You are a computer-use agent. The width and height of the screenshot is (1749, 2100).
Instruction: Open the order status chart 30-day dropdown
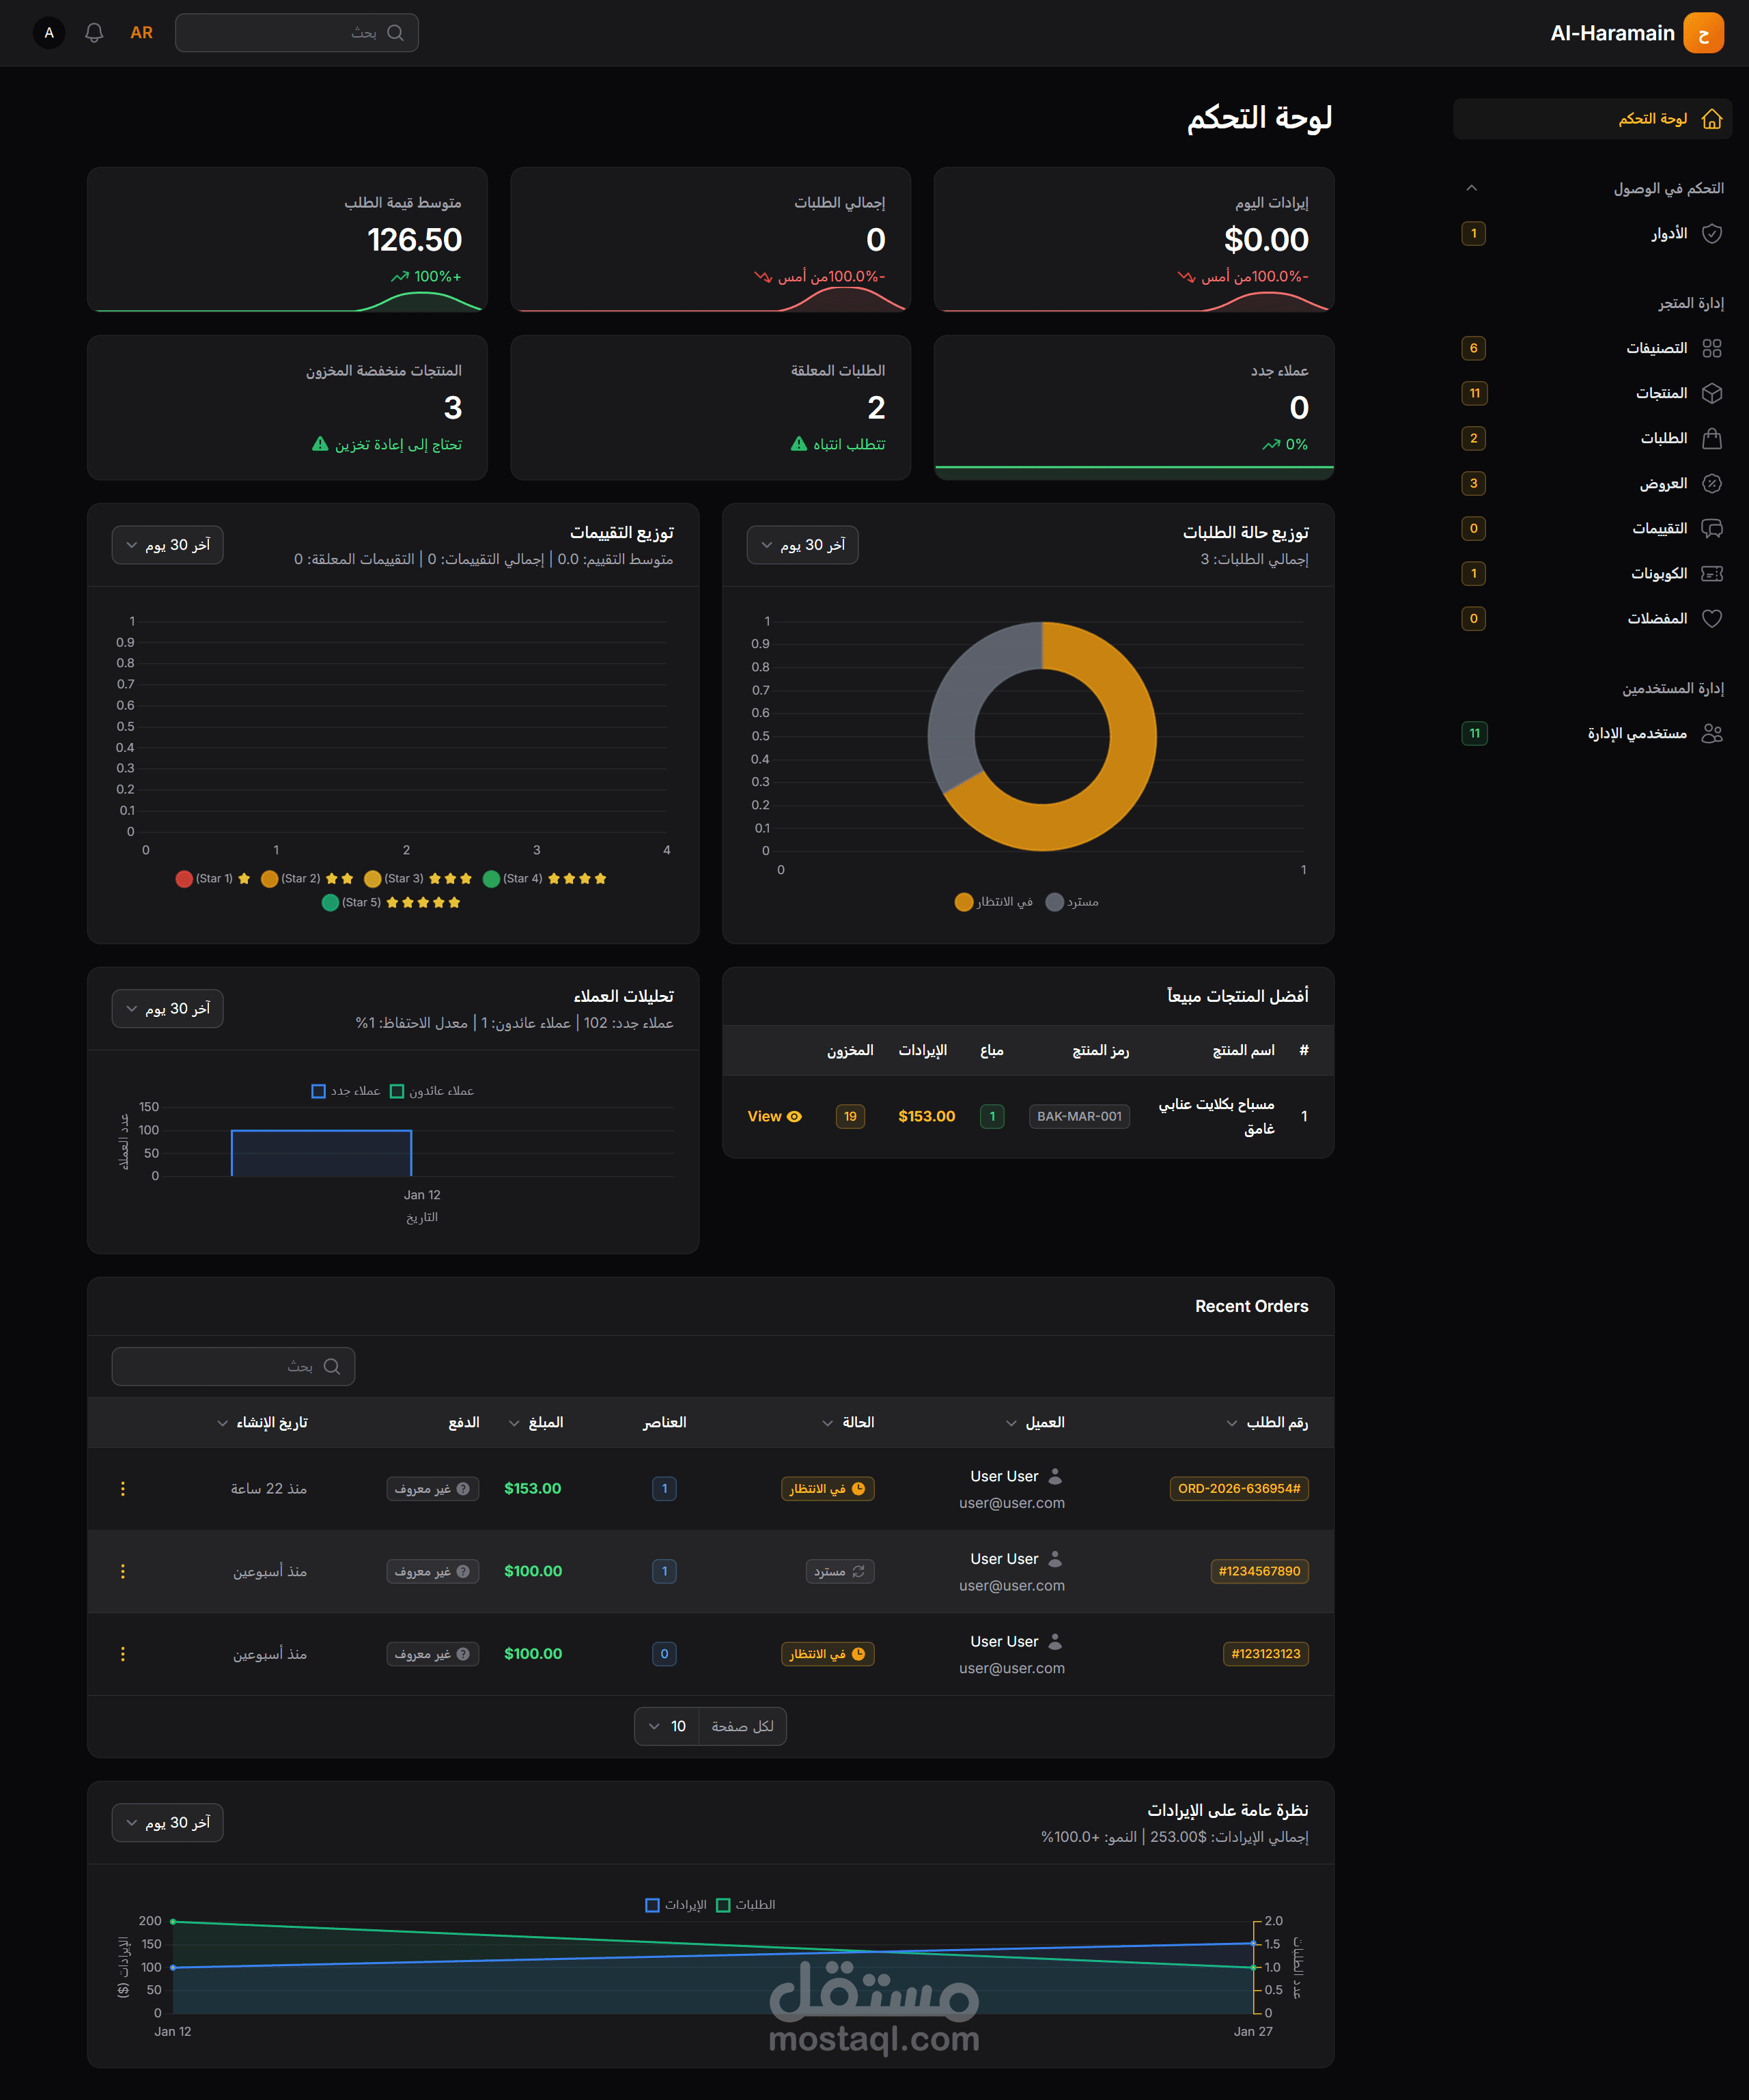(802, 545)
